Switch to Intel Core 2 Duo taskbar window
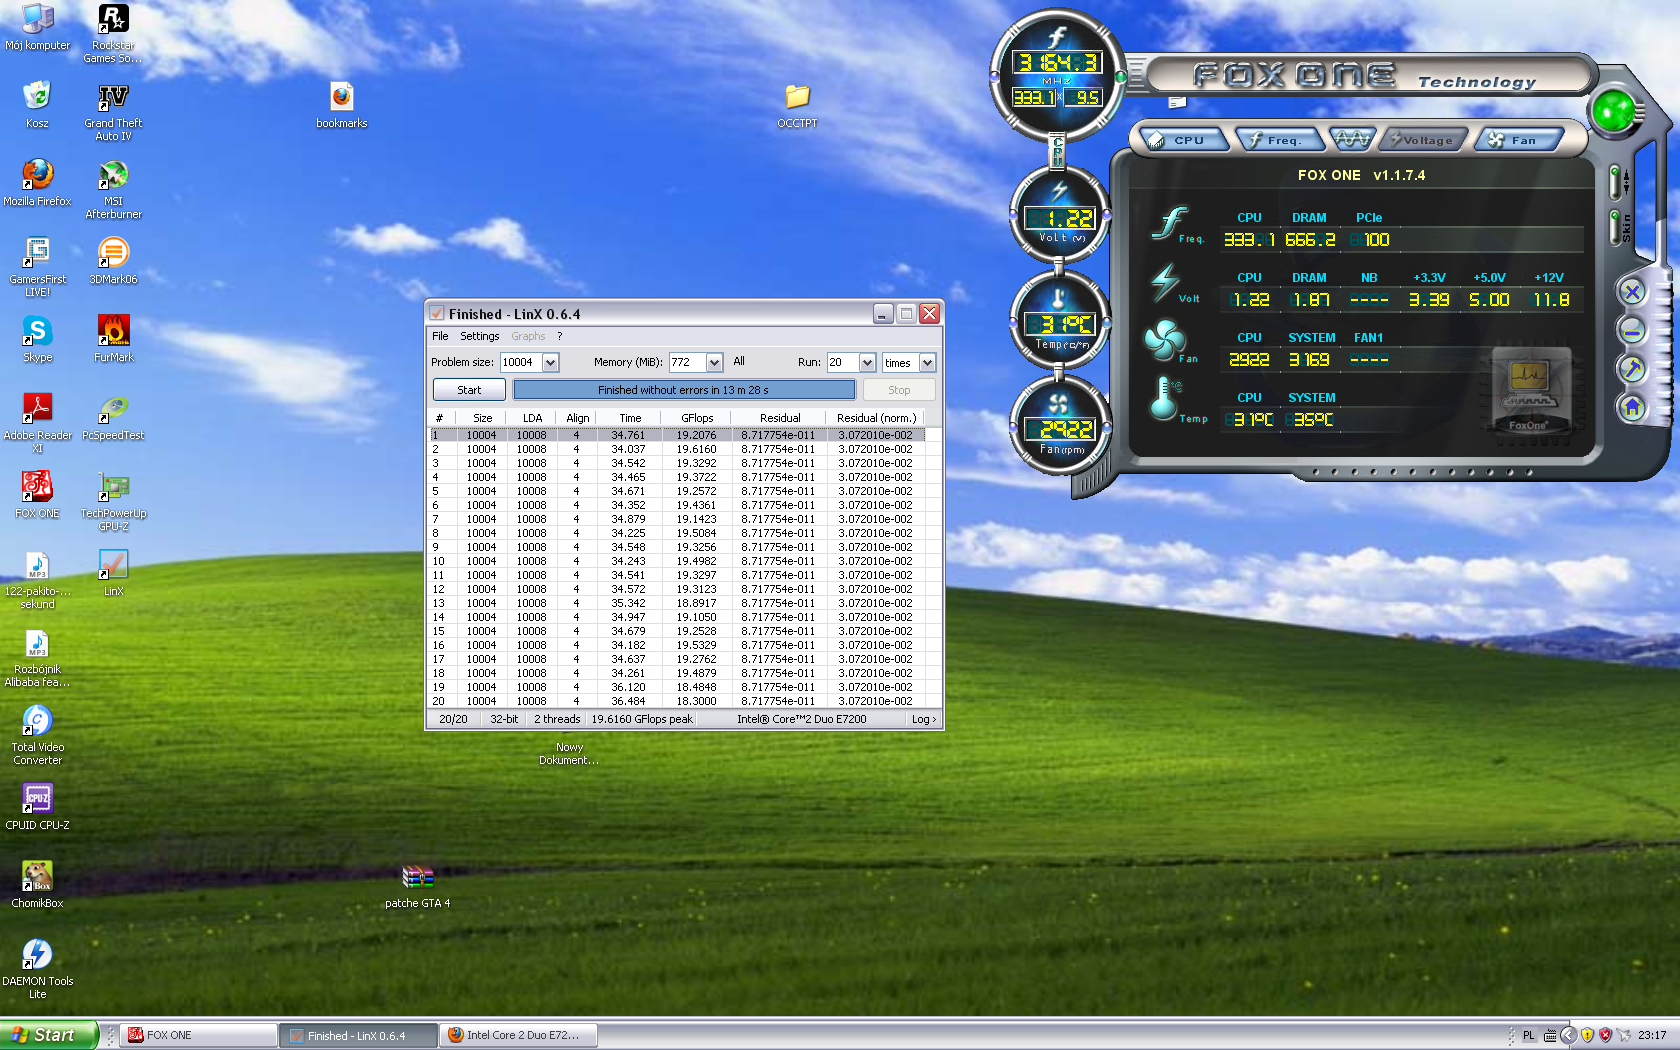Viewport: 1680px width, 1050px height. coord(518,1035)
